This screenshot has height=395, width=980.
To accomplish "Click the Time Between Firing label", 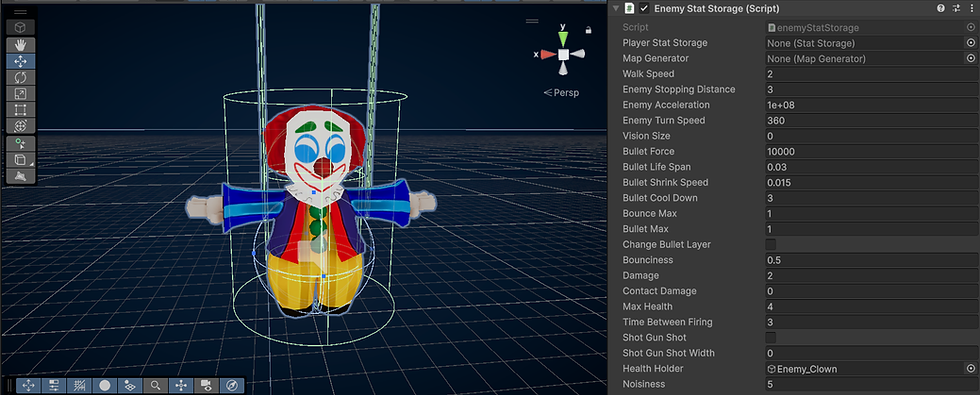I will pyautogui.click(x=668, y=322).
